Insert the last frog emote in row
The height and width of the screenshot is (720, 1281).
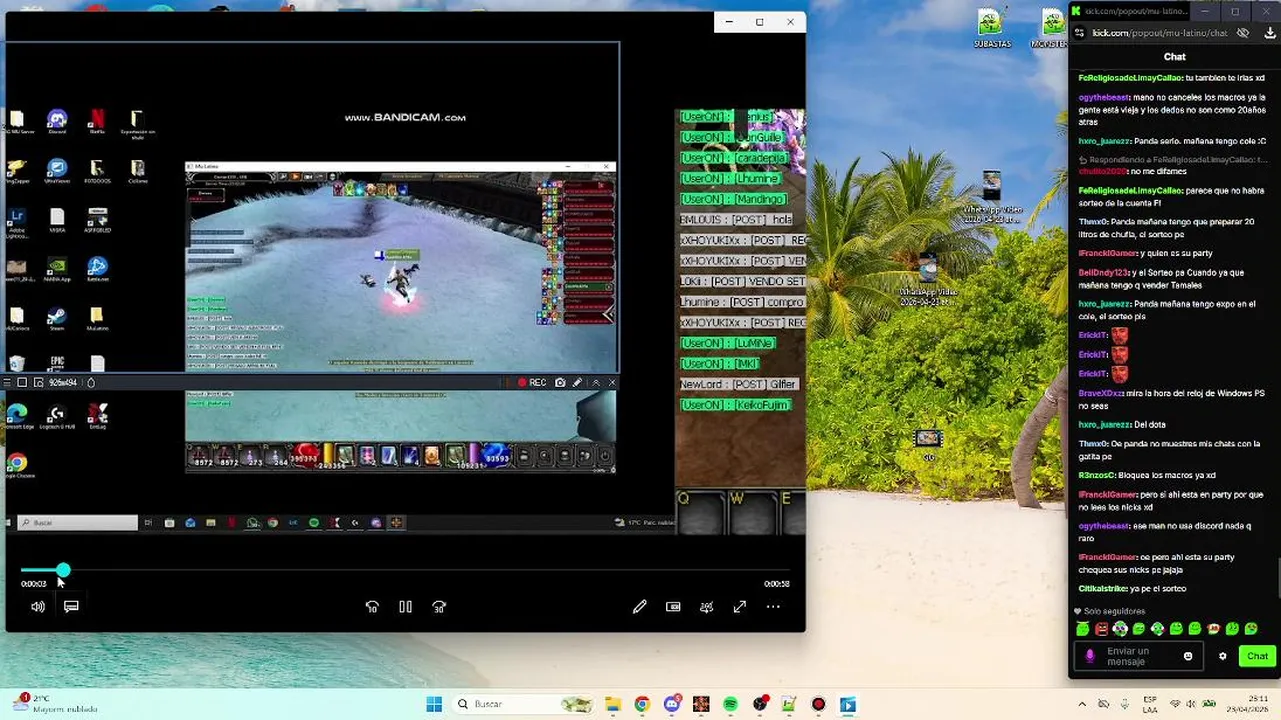coord(1251,629)
